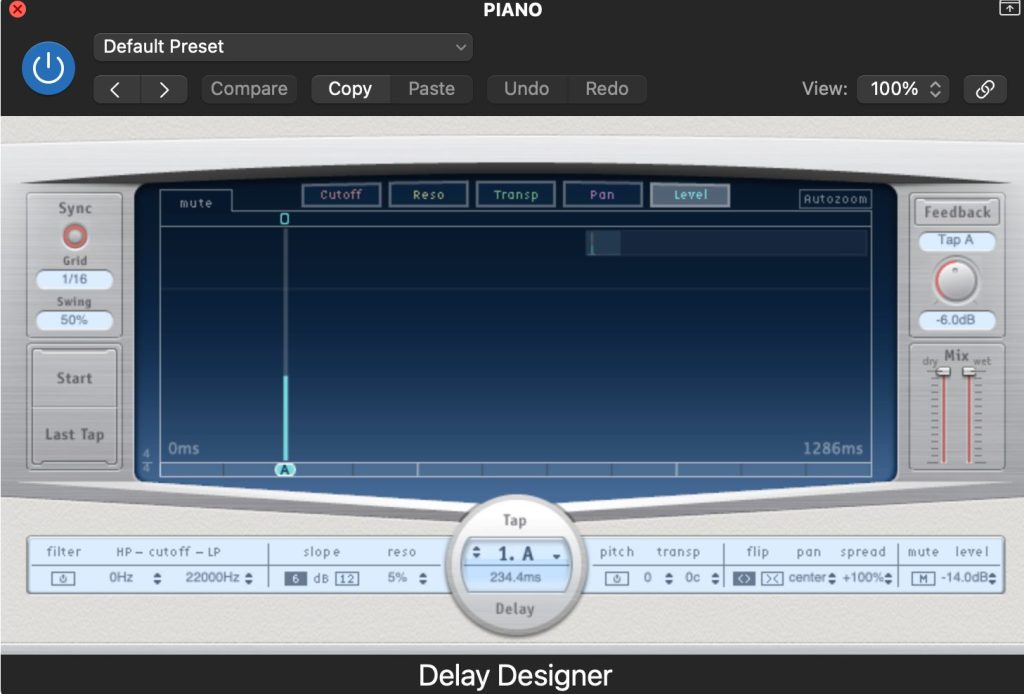This screenshot has height=694, width=1024.
Task: Step the level -14.0dB value
Action: point(993,578)
